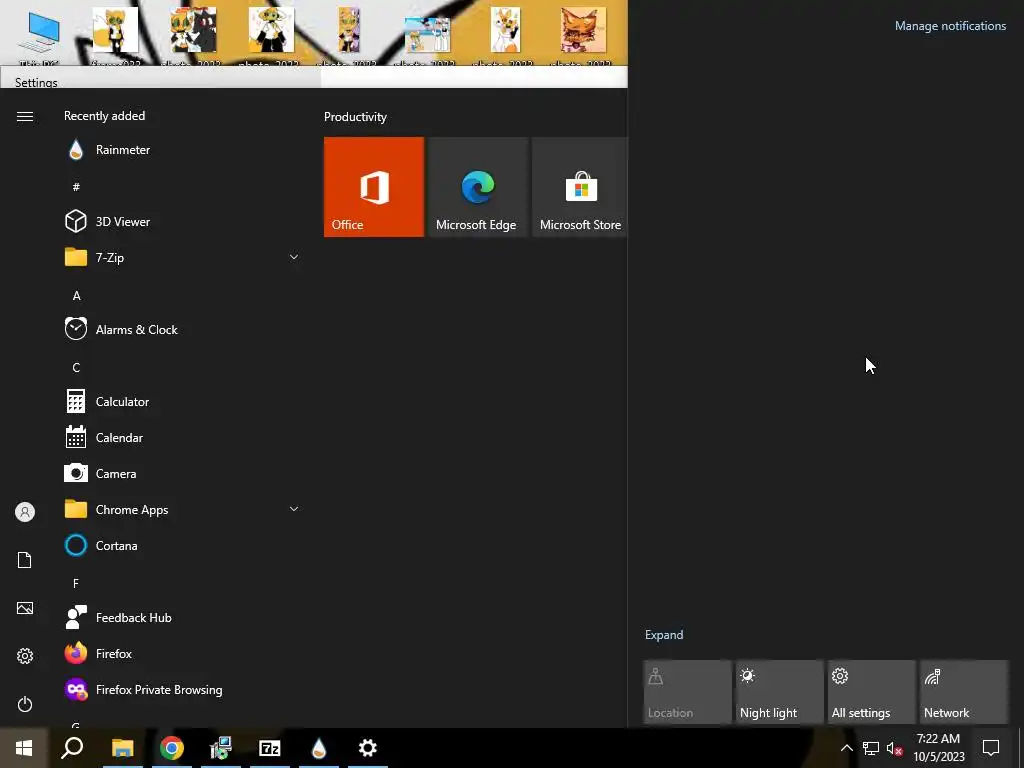Open taskbar Search magnifier
This screenshot has height=768, width=1024.
(72, 748)
